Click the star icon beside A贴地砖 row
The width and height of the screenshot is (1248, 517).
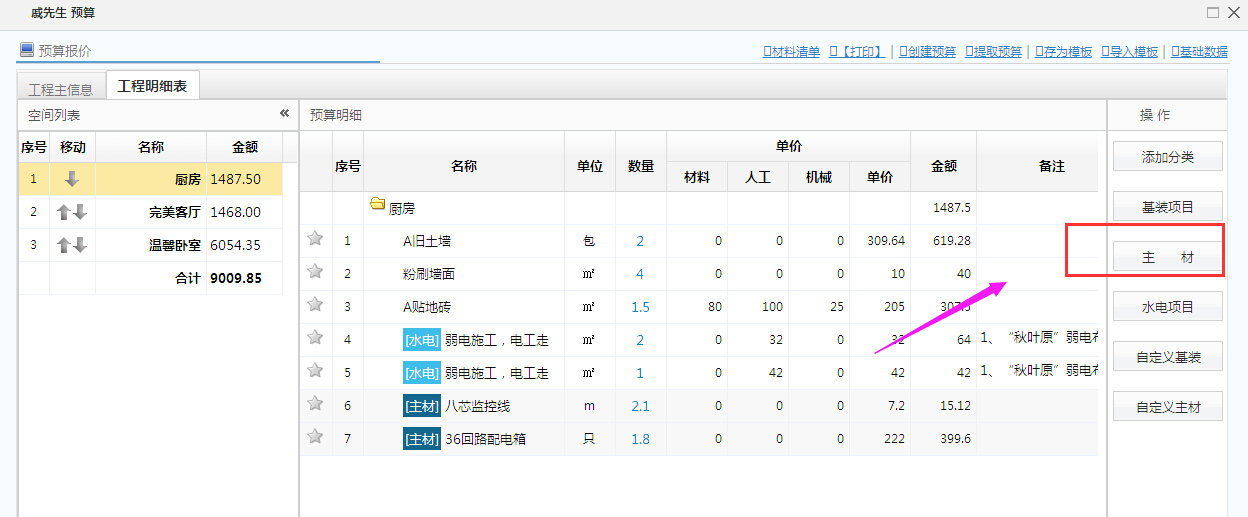[315, 305]
